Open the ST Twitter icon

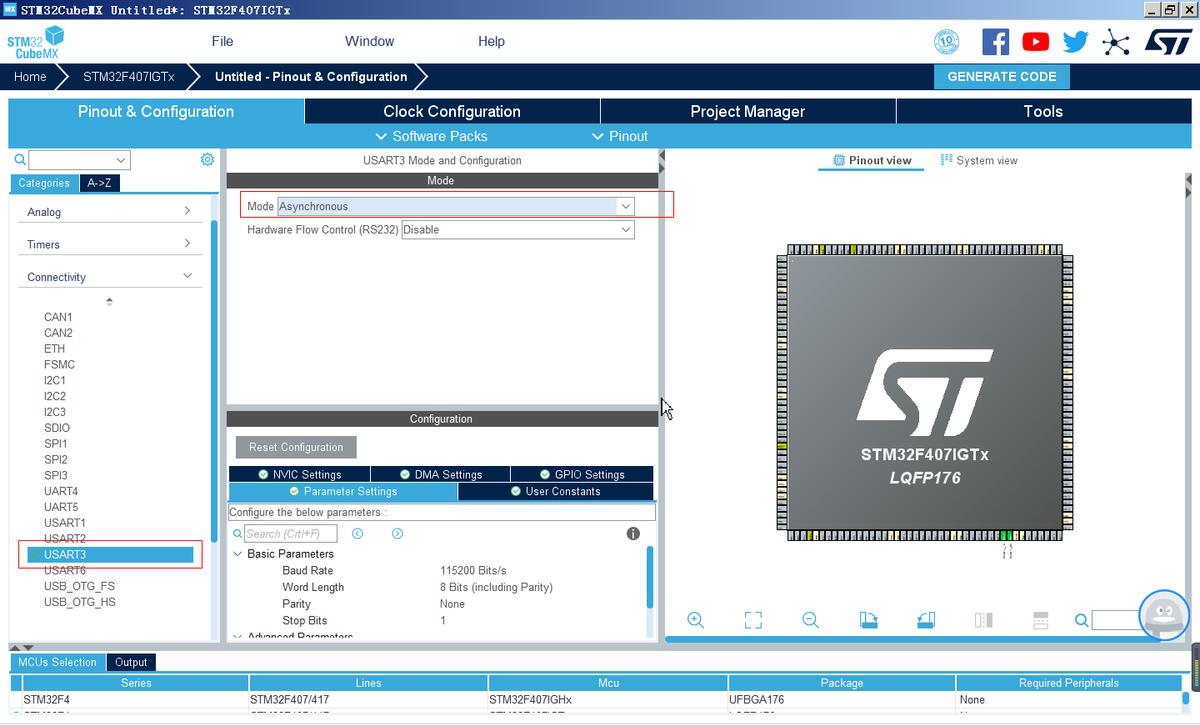[x=1076, y=42]
